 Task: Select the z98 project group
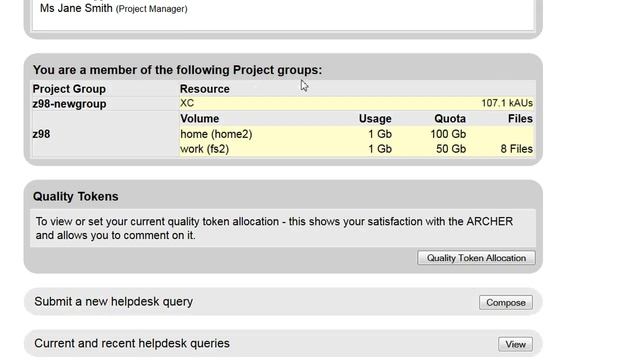click(x=41, y=134)
